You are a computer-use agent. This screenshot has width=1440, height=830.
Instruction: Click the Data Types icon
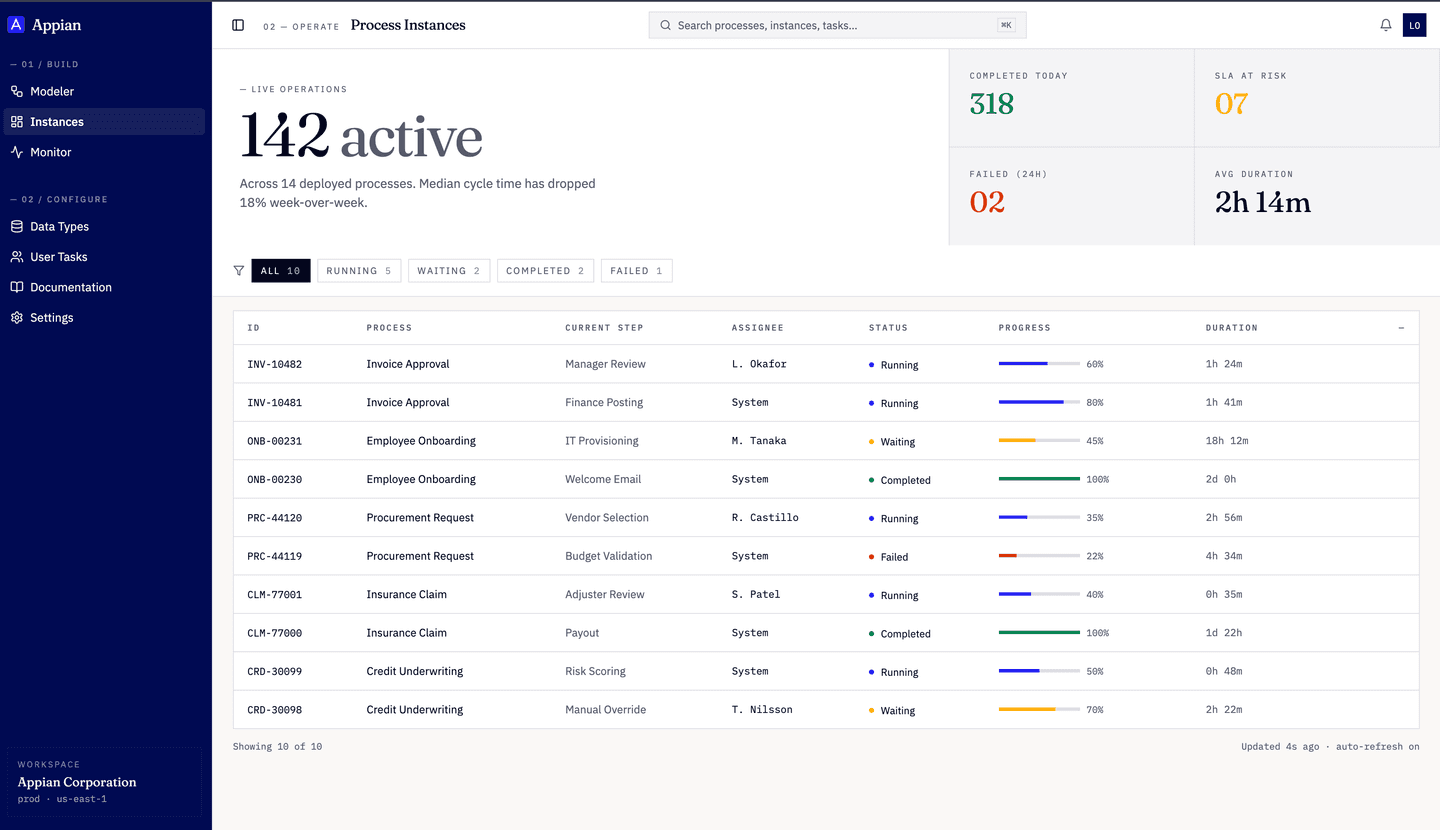(x=17, y=226)
